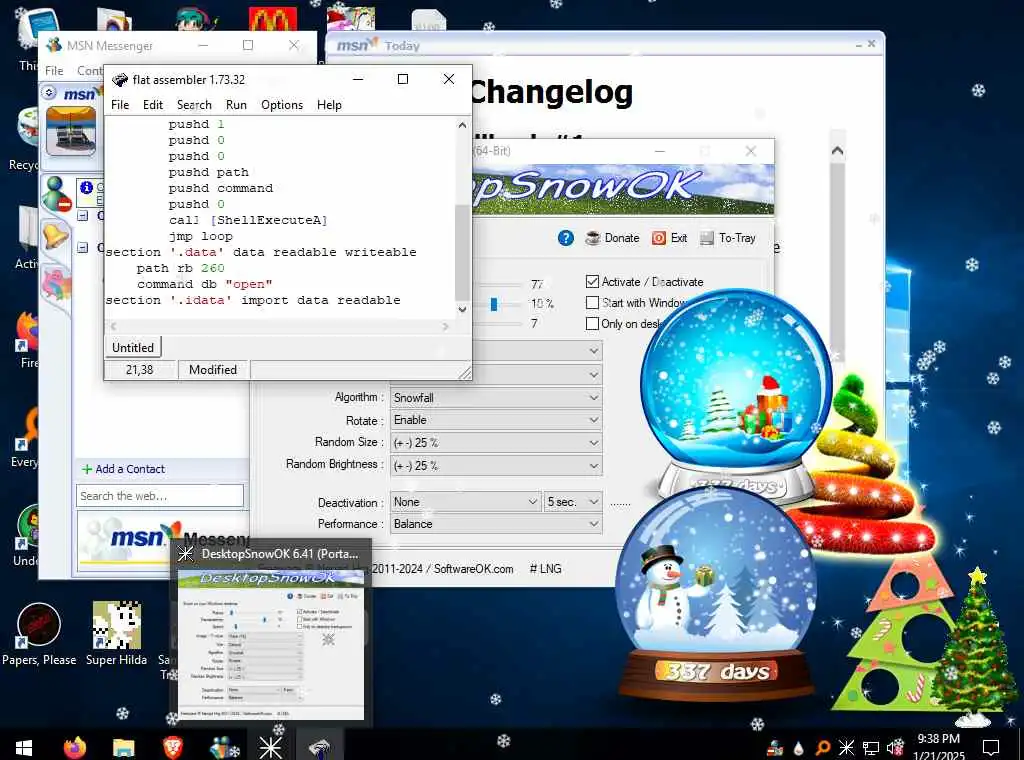Click the Donate button in DesktopSnowOK
The width and height of the screenshot is (1024, 760).
click(613, 238)
